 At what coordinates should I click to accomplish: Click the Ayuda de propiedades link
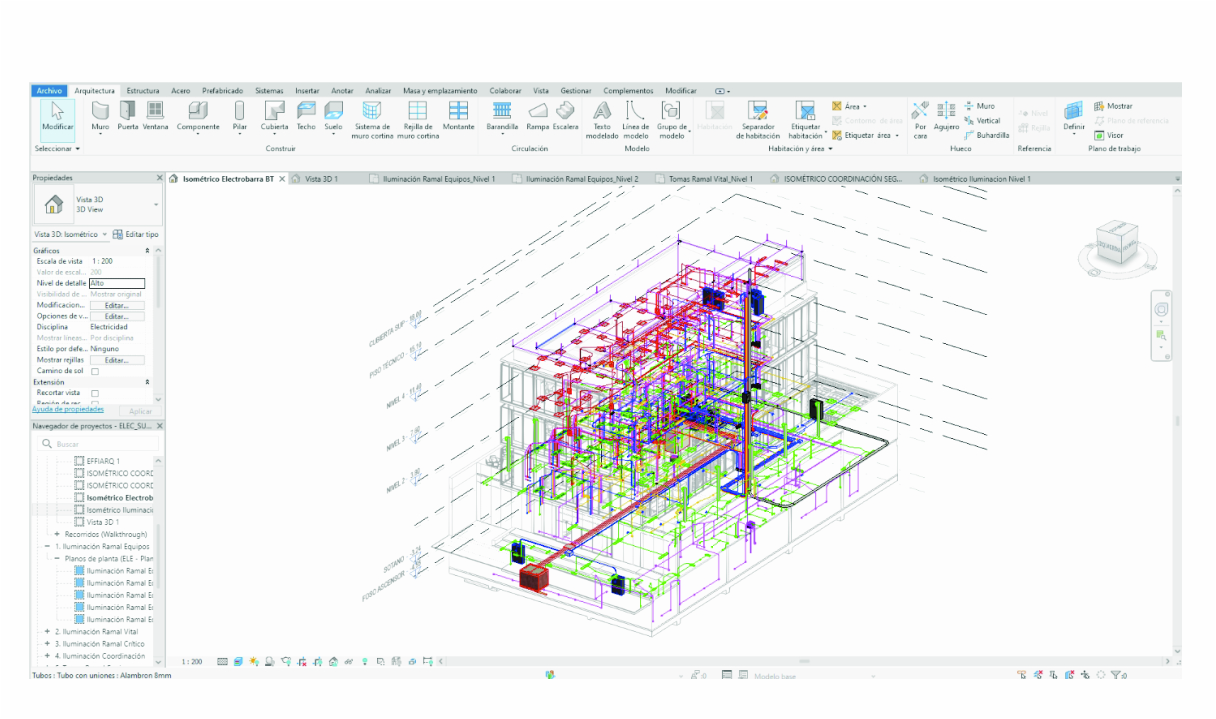click(x=68, y=409)
